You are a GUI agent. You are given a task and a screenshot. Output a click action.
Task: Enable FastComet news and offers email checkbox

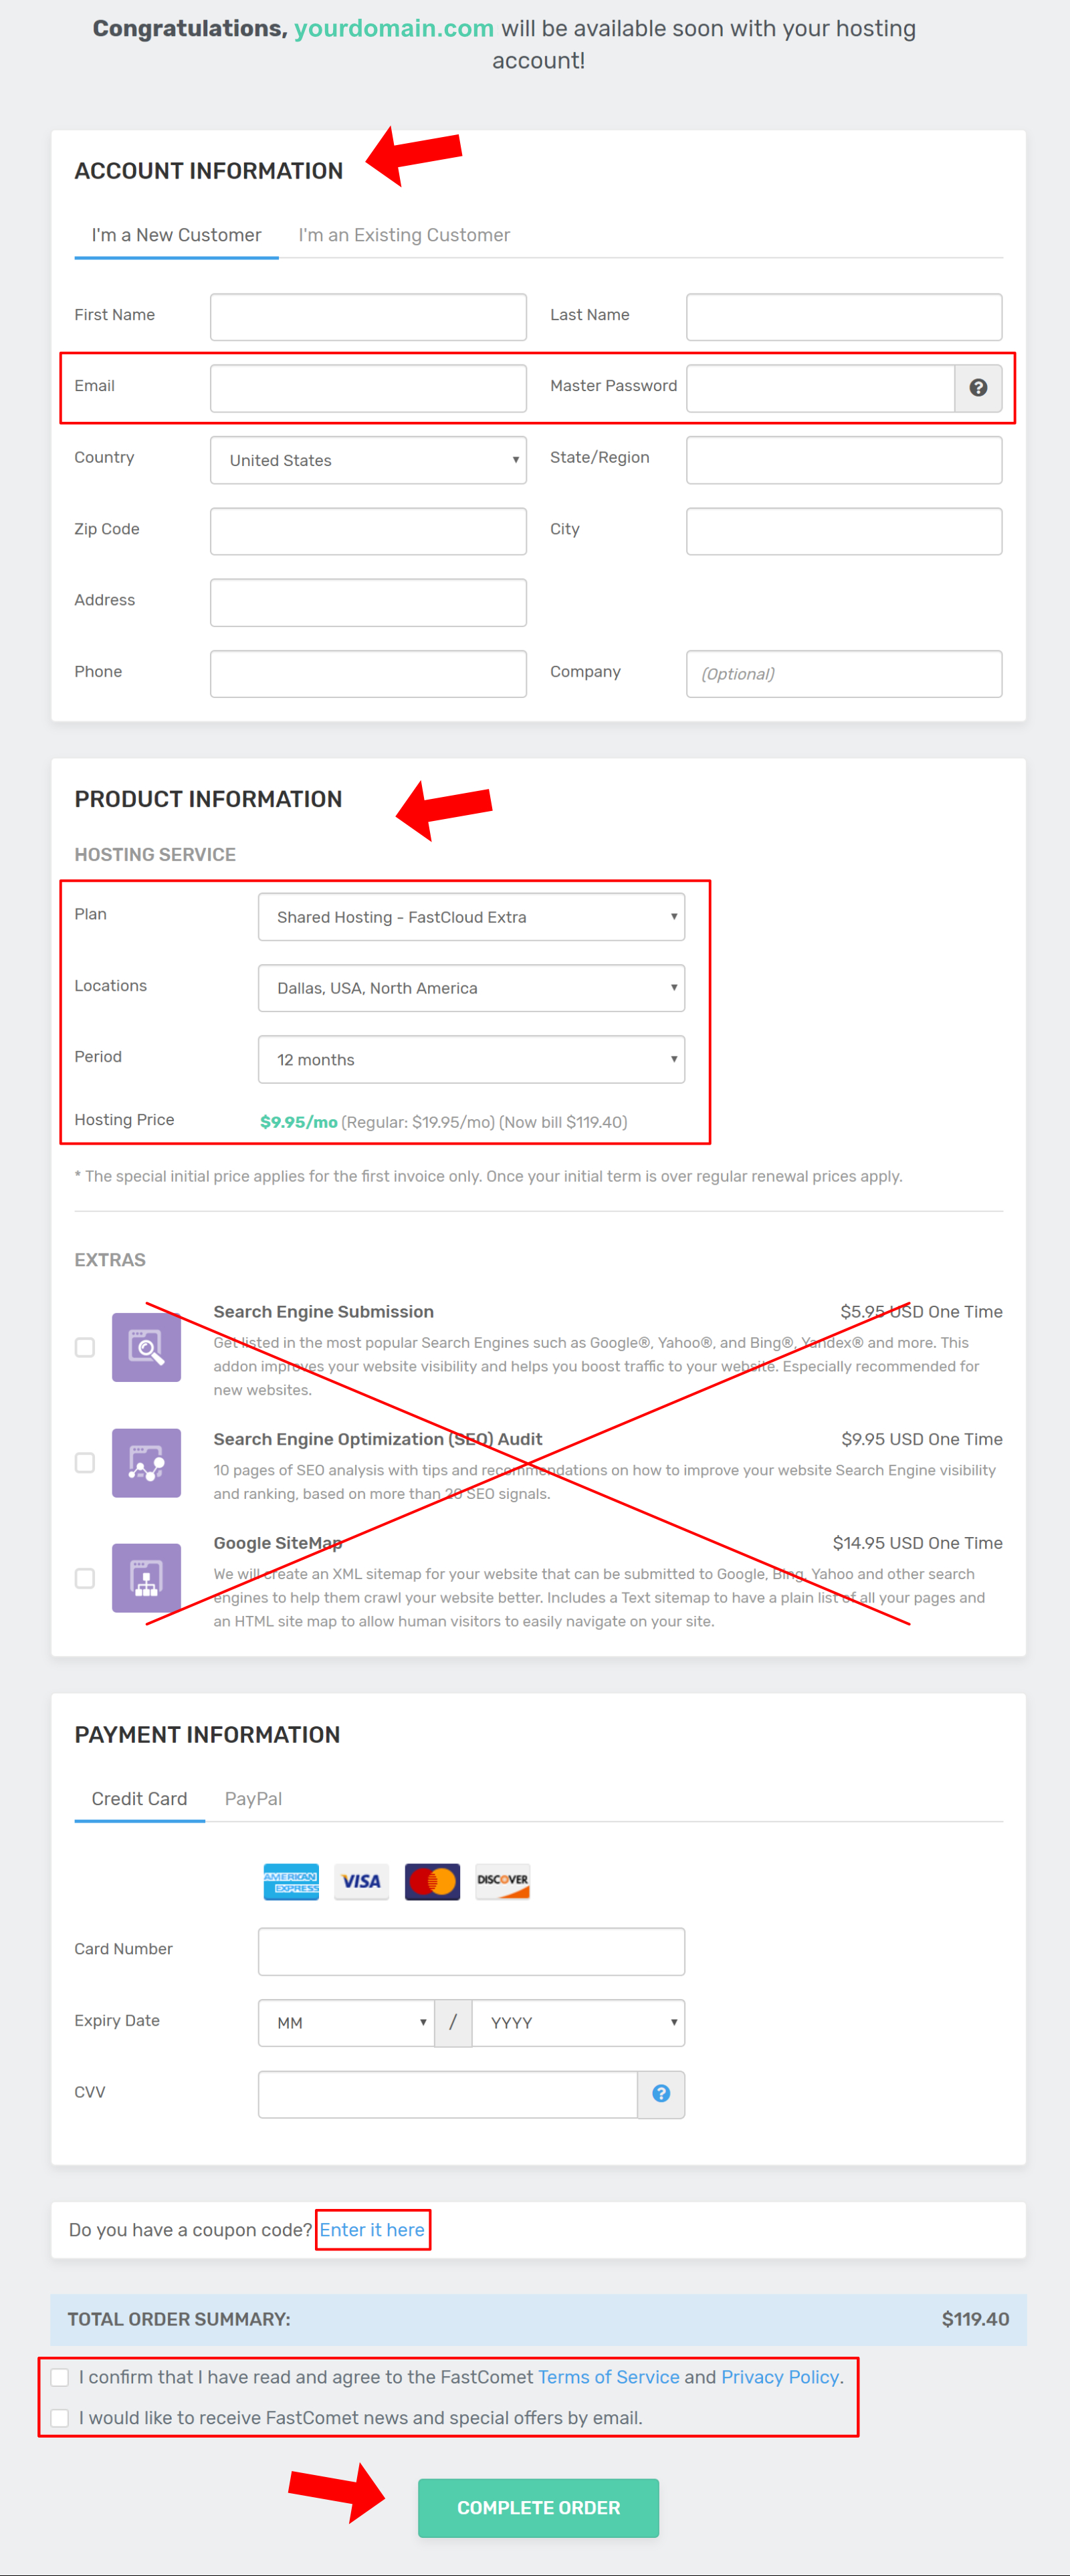60,2417
